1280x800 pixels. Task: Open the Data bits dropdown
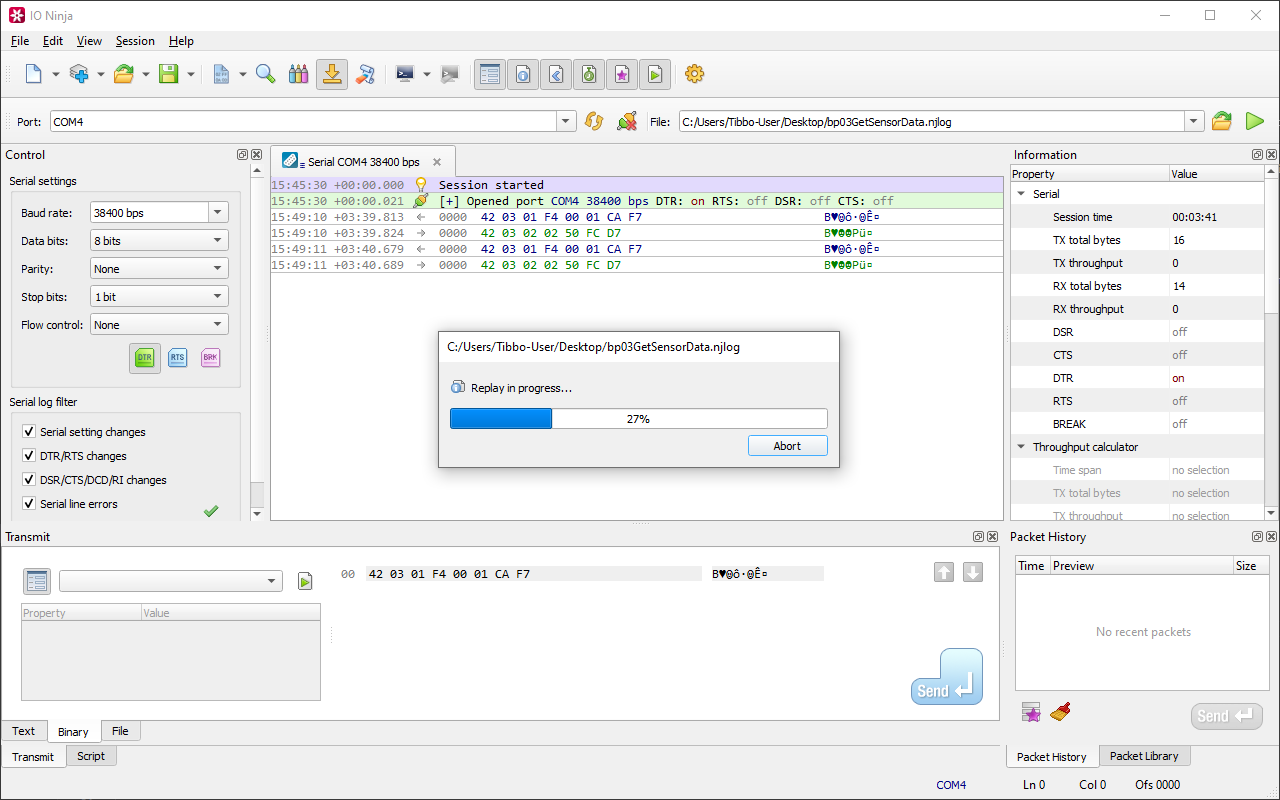159,240
